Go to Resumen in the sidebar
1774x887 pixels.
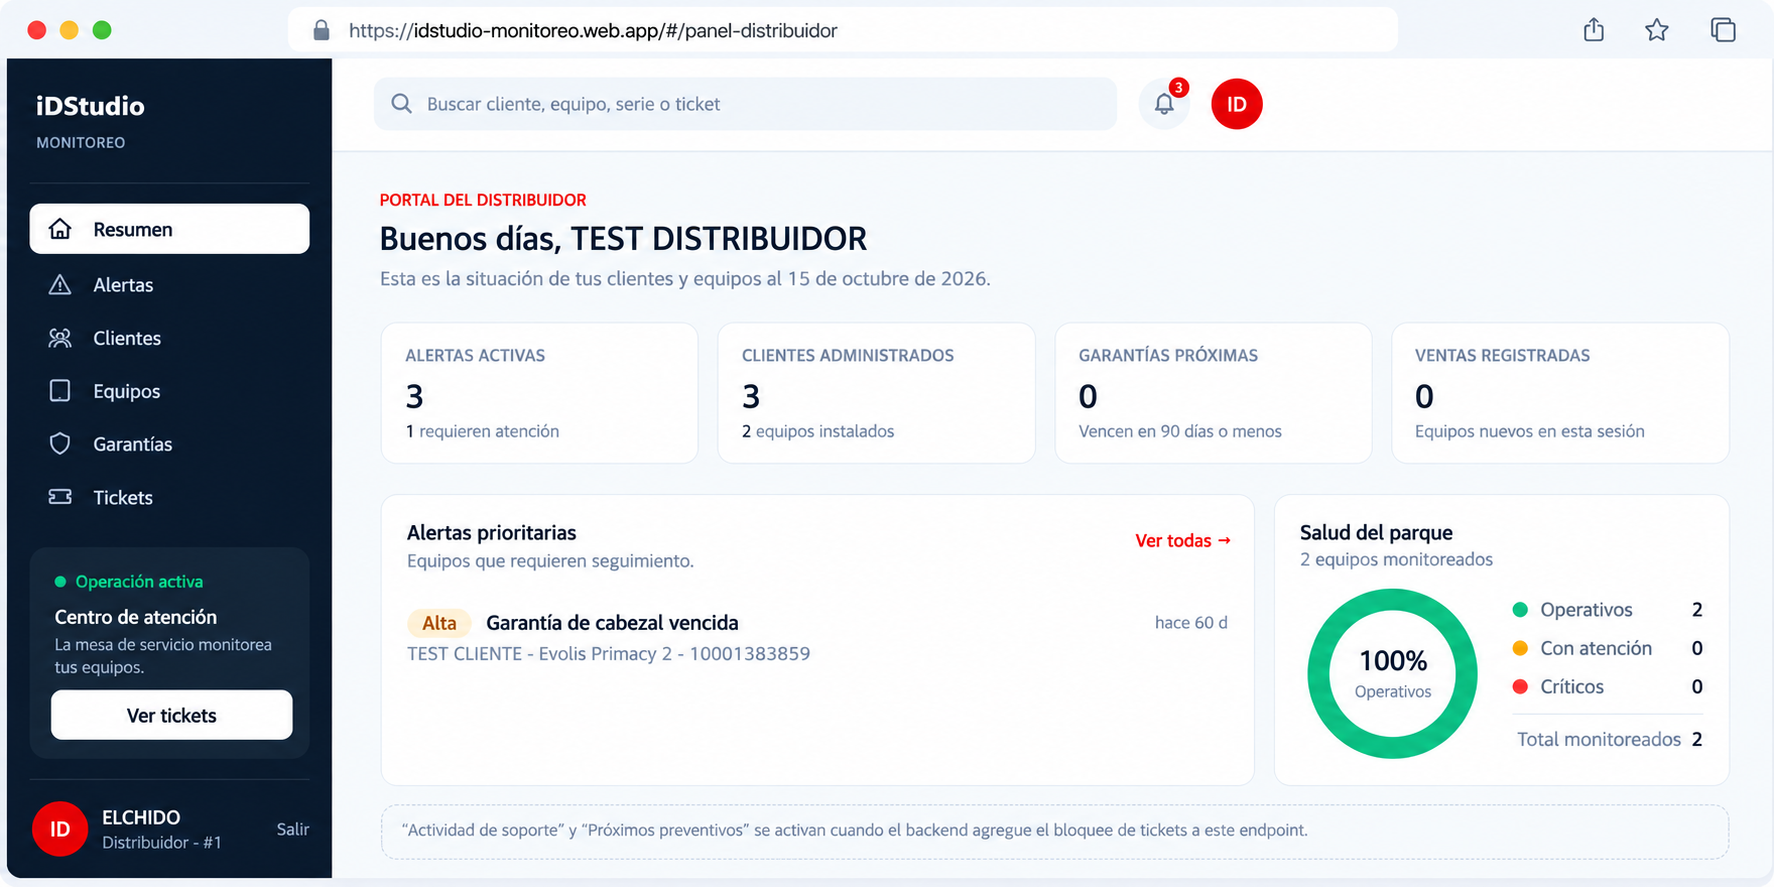click(170, 229)
